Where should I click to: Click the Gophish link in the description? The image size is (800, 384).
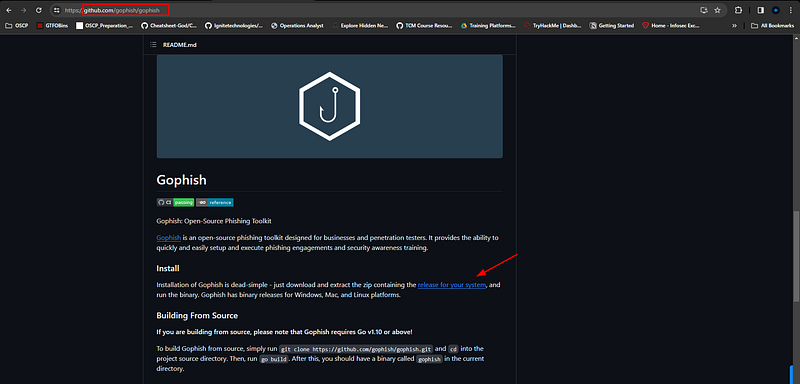(x=168, y=238)
